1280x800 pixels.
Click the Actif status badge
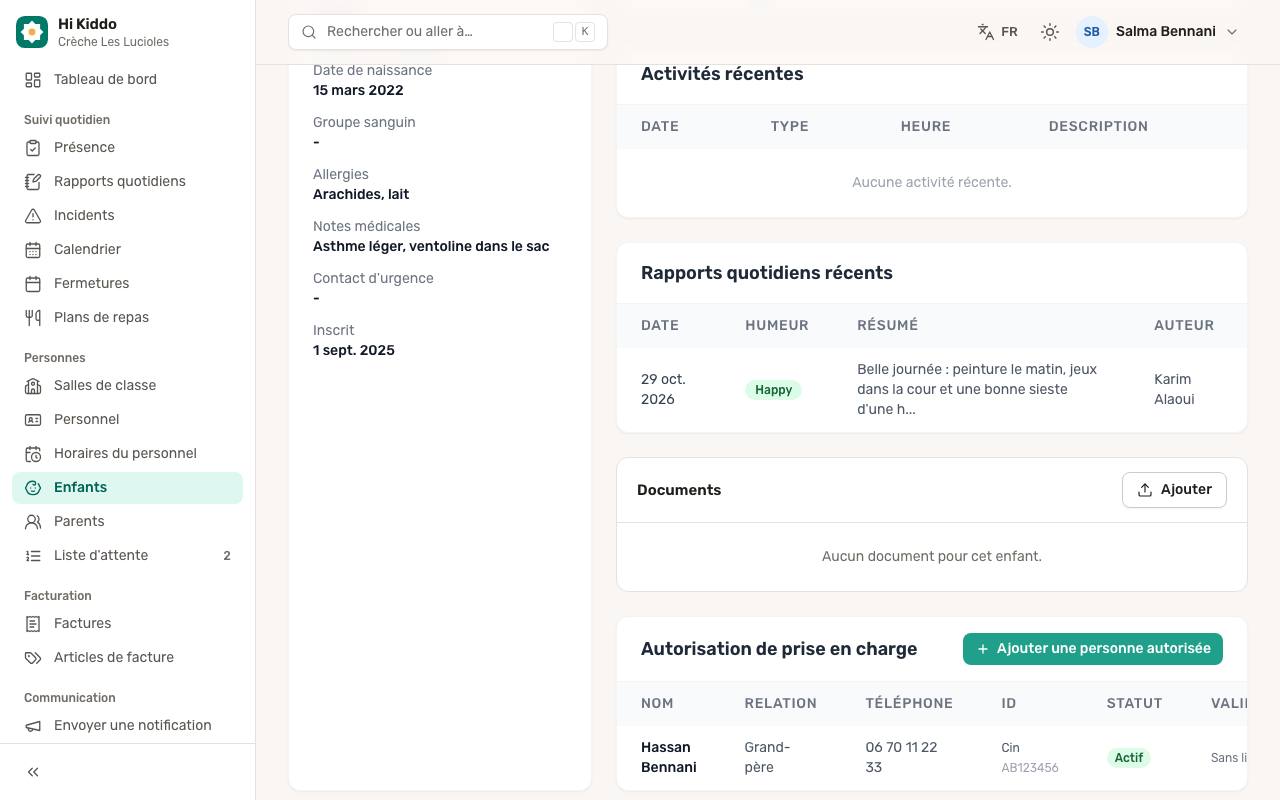pyautogui.click(x=1129, y=758)
